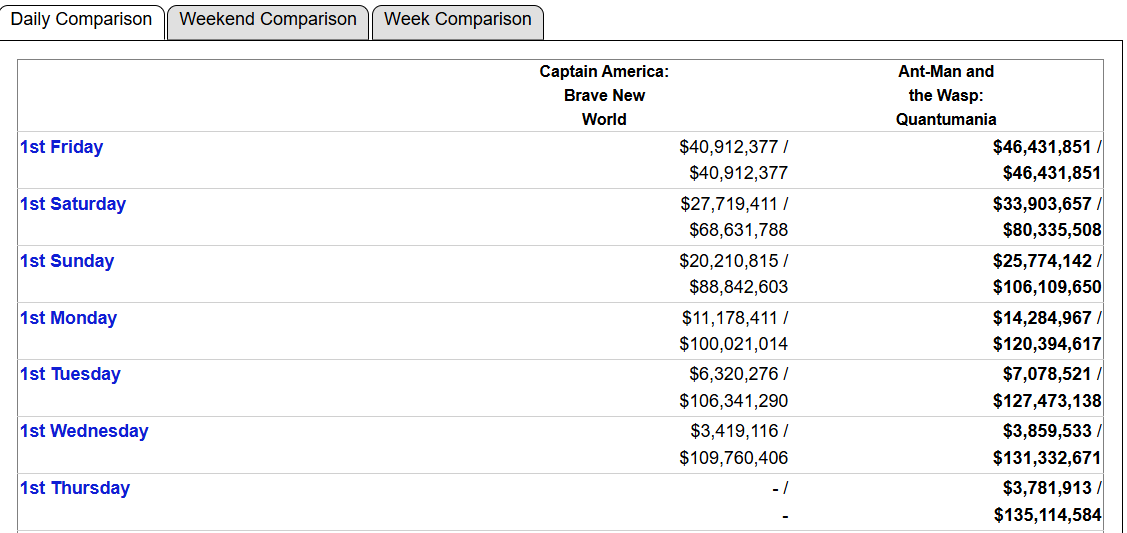Select the $100,021,014 cumulative total
The height and width of the screenshot is (533, 1127).
[734, 343]
